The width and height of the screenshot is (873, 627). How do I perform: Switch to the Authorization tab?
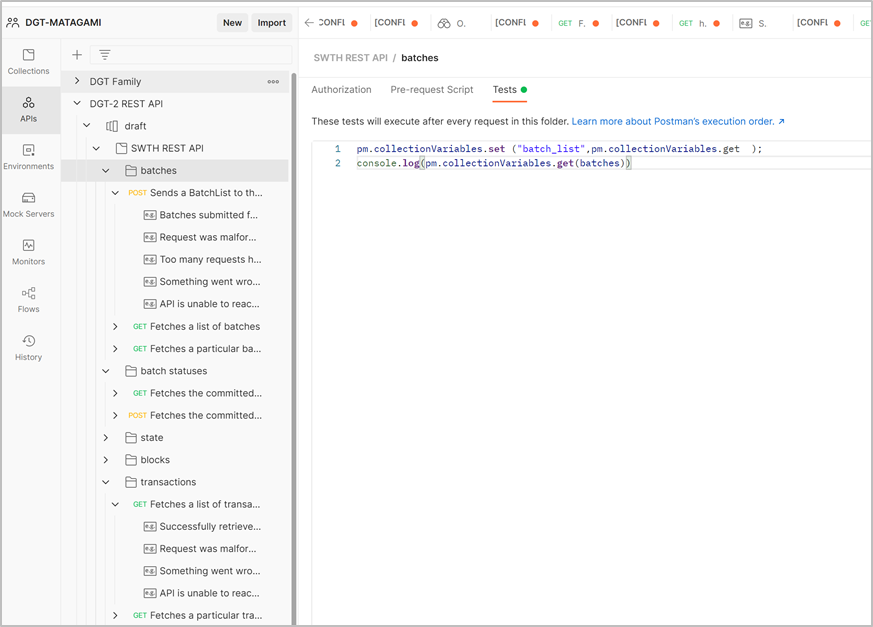tap(341, 90)
